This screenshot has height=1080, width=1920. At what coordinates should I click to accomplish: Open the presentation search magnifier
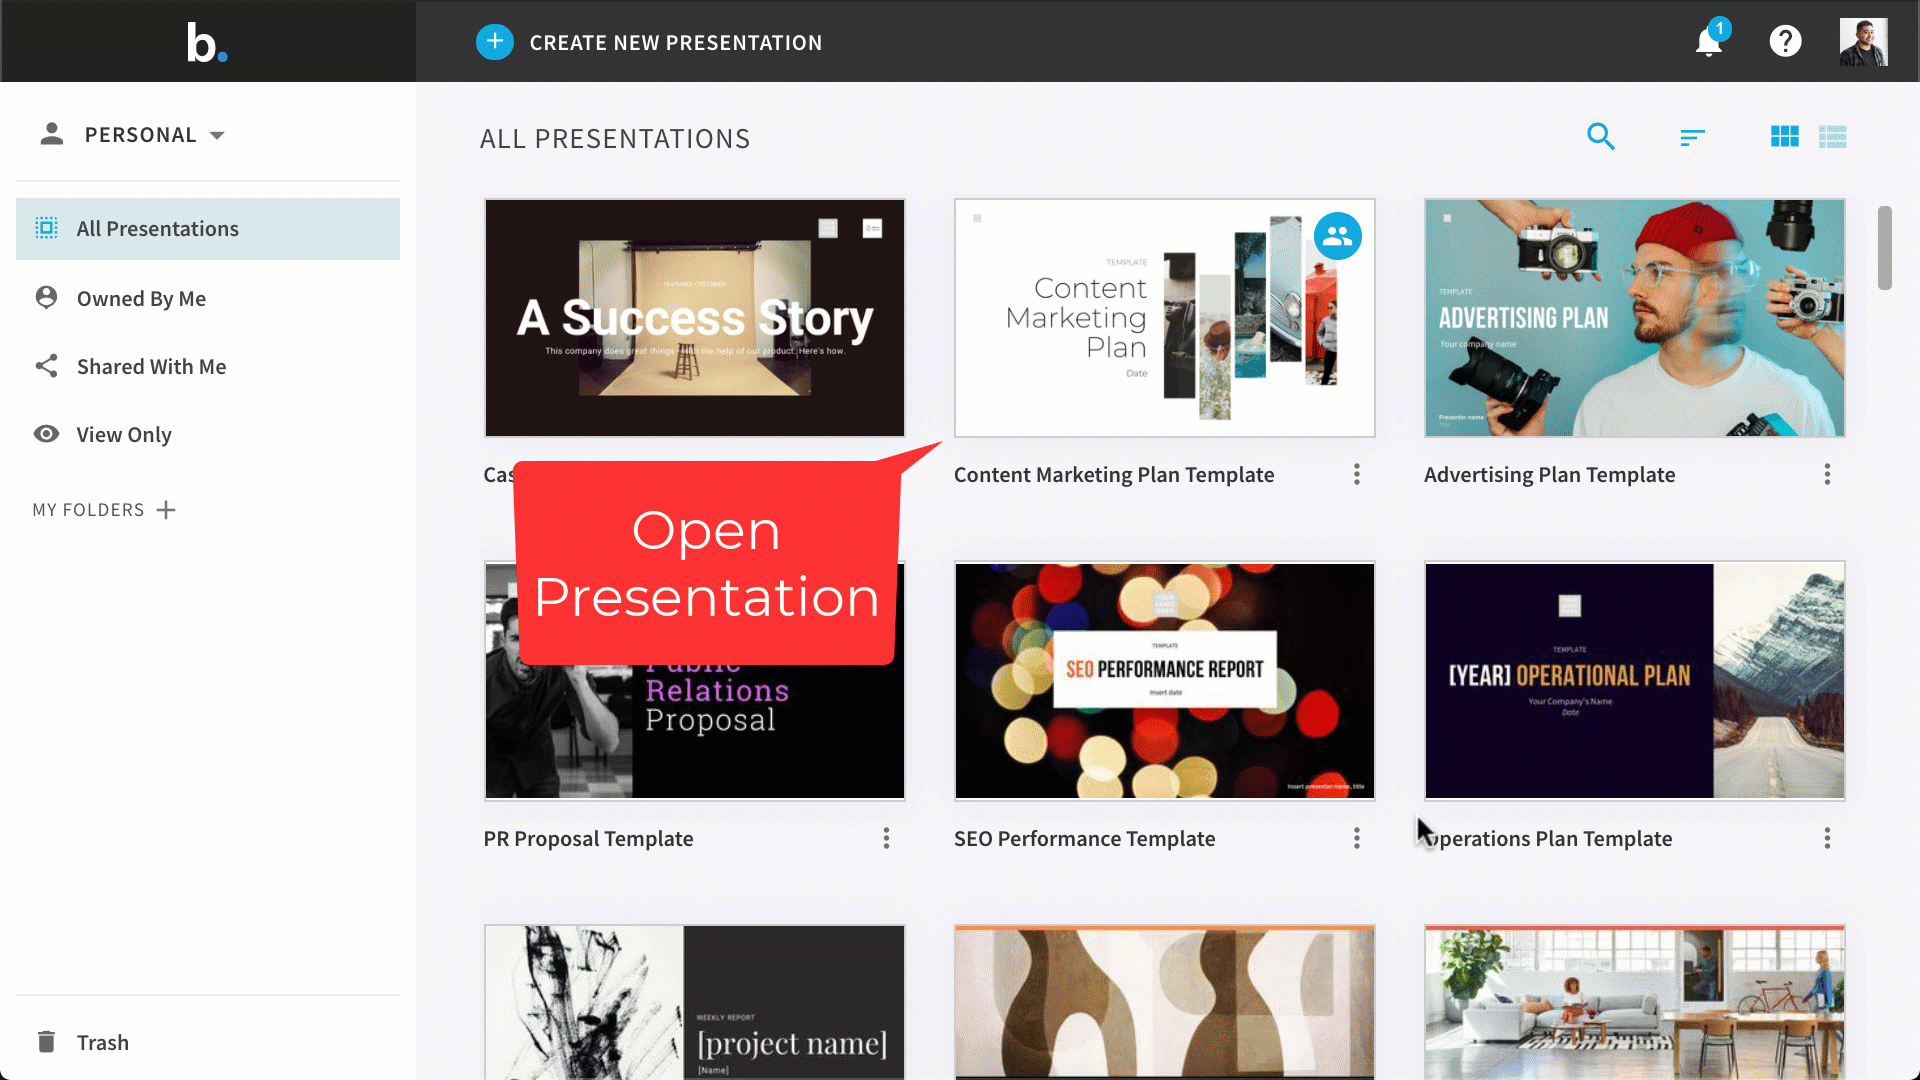1601,137
